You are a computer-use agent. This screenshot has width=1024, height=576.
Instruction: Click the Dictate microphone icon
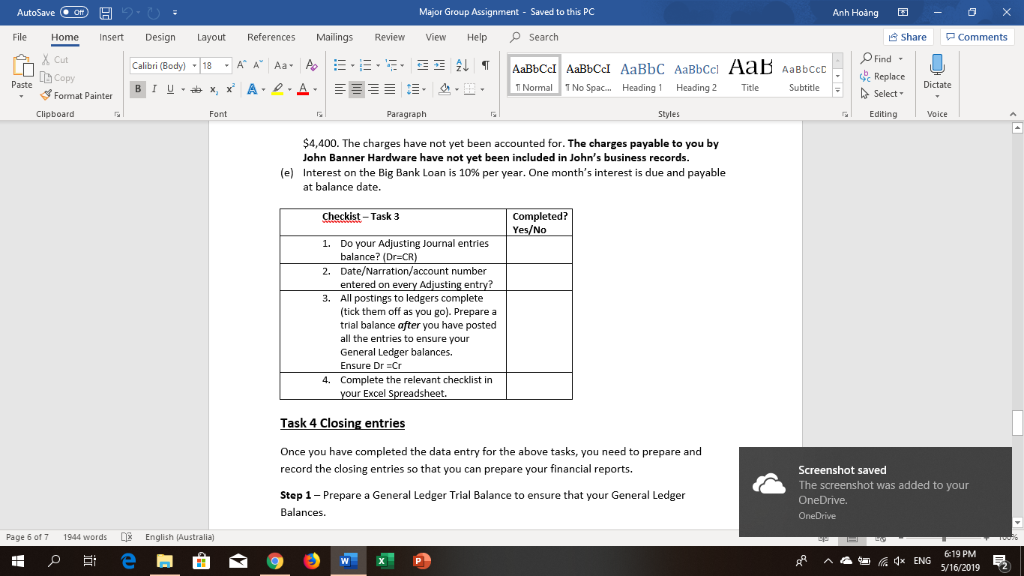(x=937, y=65)
